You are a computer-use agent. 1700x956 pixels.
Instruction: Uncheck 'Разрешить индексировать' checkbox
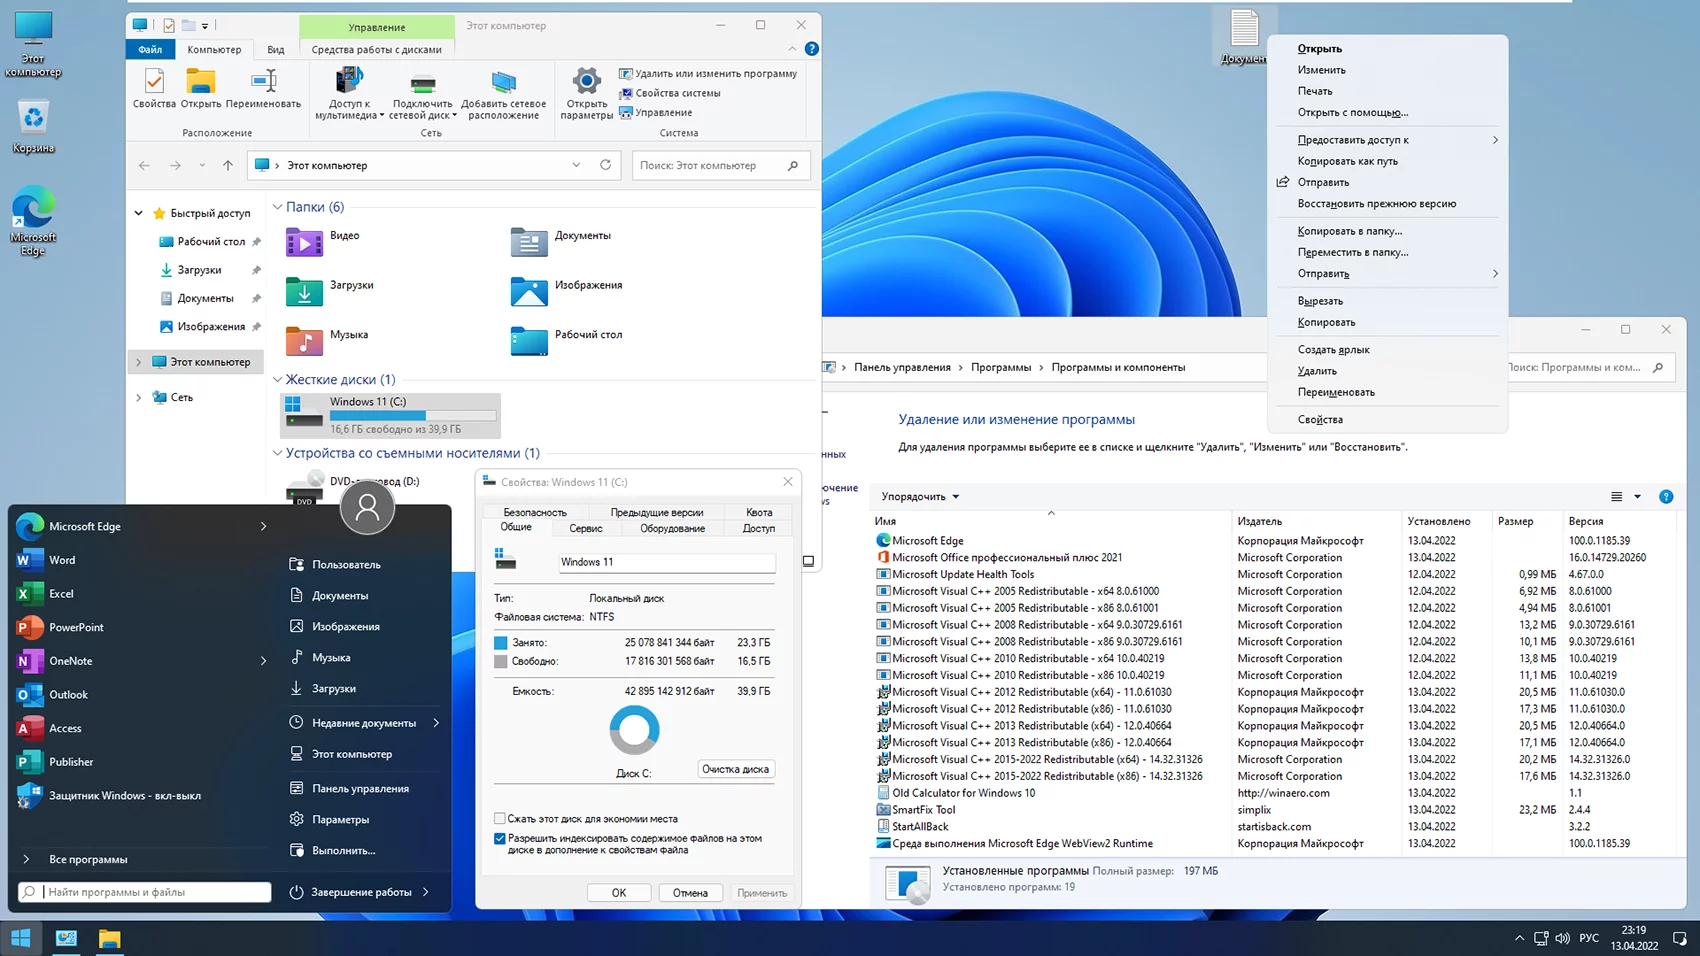(x=500, y=838)
